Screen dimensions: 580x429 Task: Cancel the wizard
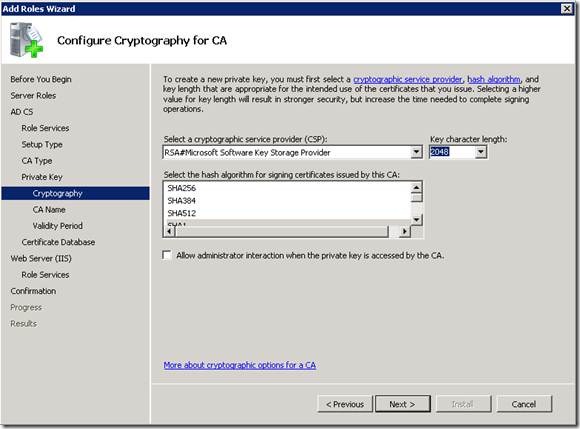(524, 404)
